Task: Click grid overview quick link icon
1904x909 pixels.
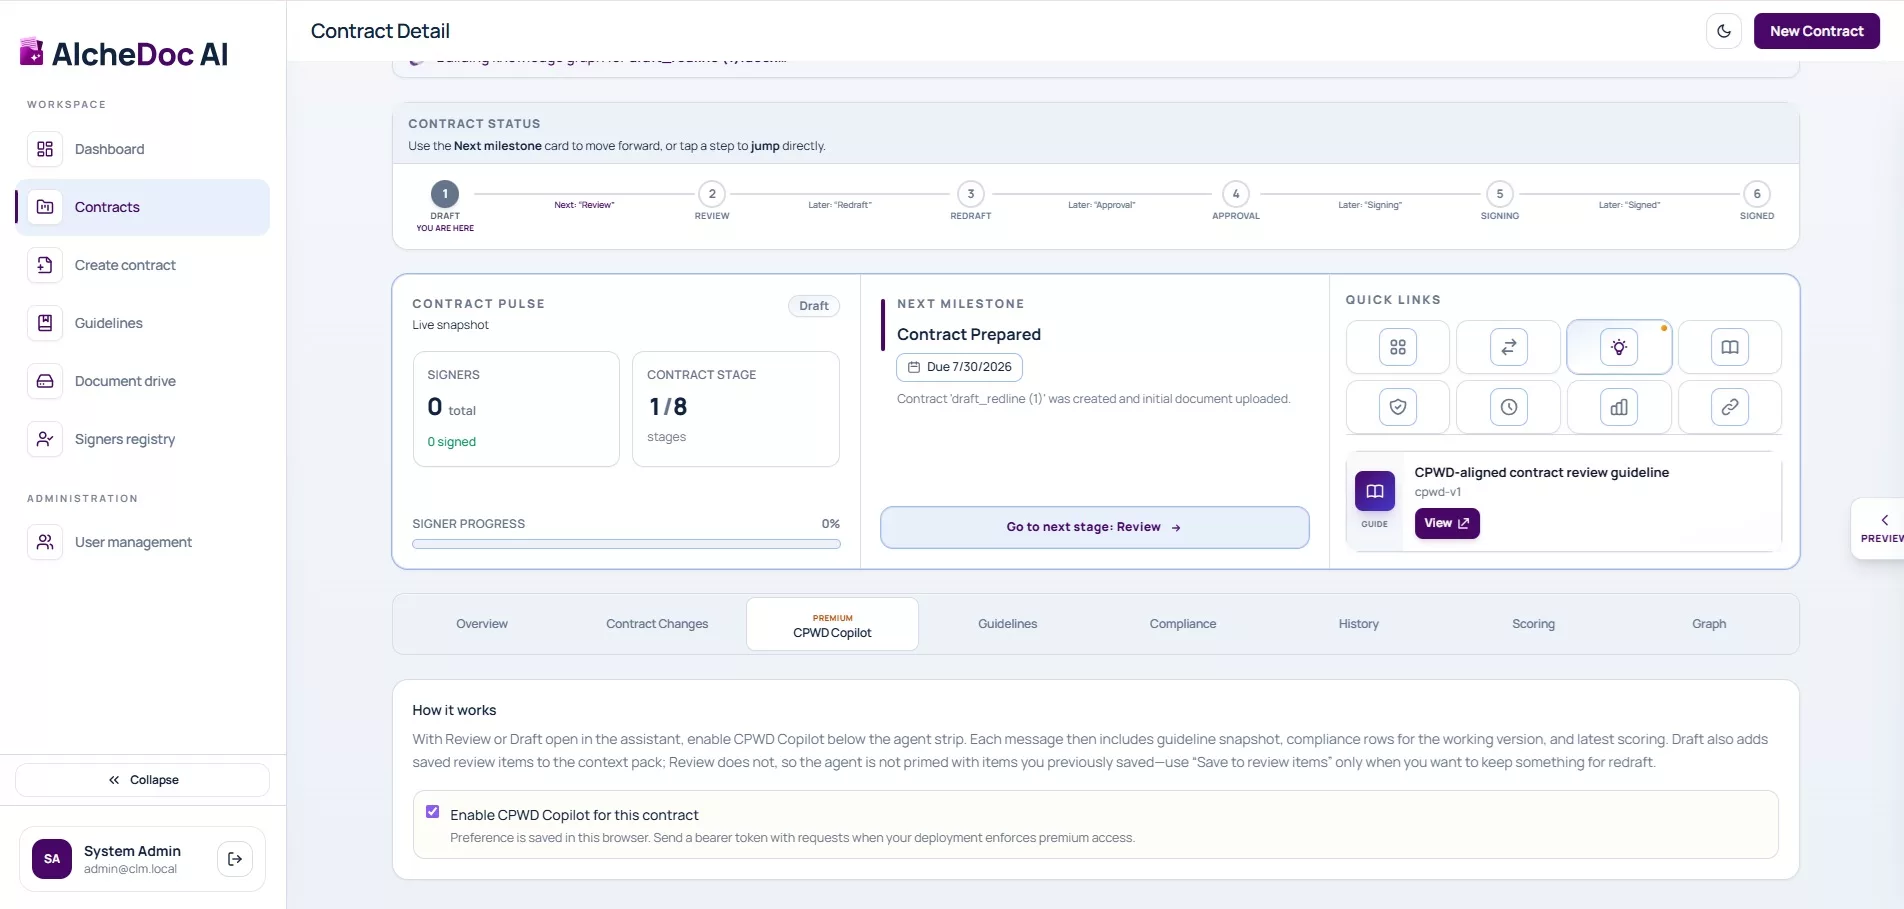Action: tap(1398, 347)
